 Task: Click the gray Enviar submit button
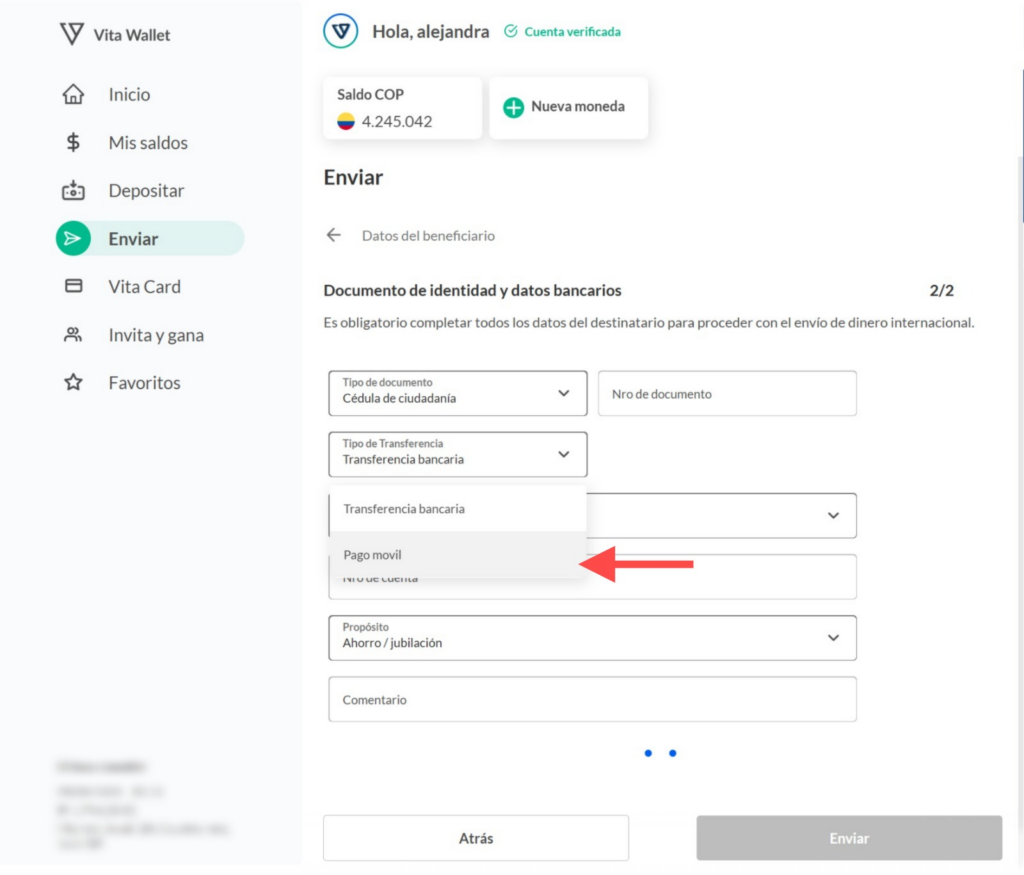pyautogui.click(x=849, y=838)
